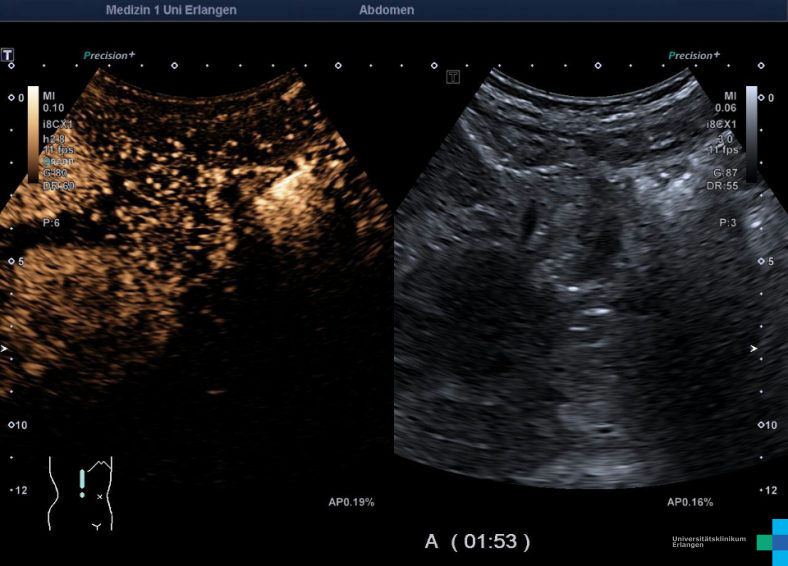This screenshot has height=566, width=788.
Task: Click the 0 depth marker on right scale
Action: pyautogui.click(x=768, y=98)
